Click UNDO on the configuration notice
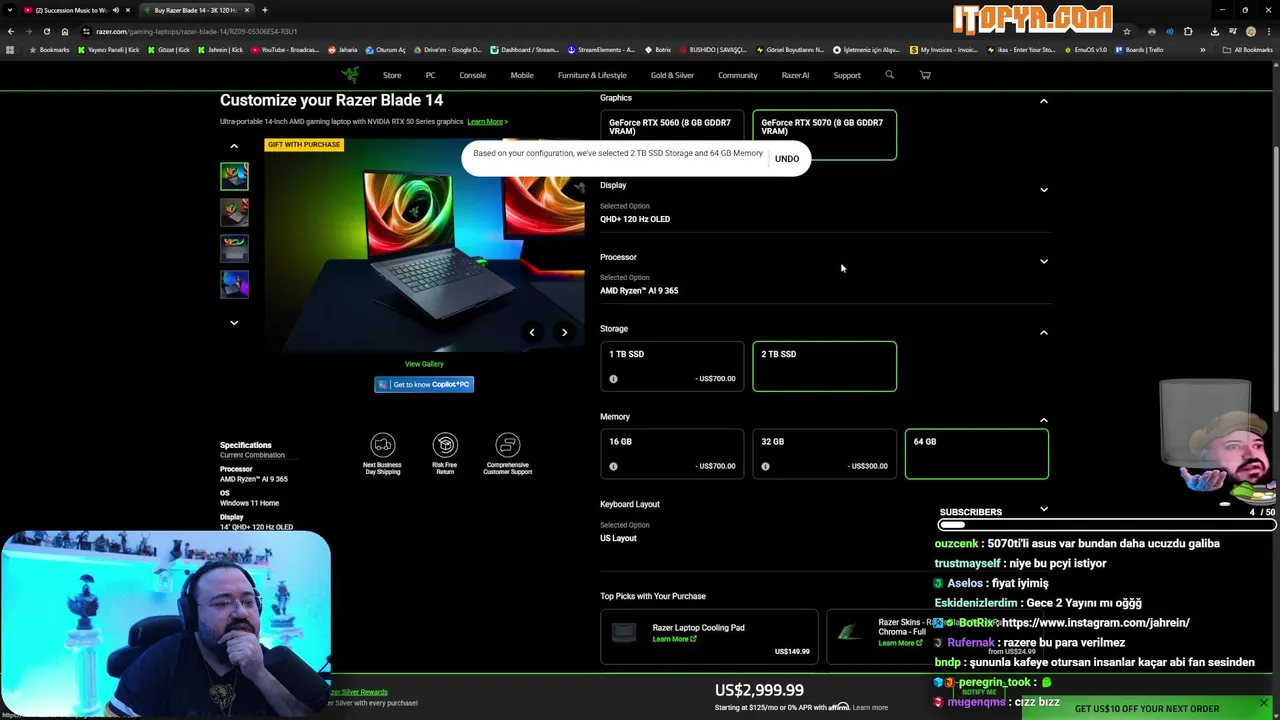Image resolution: width=1280 pixels, height=720 pixels. pos(787,158)
